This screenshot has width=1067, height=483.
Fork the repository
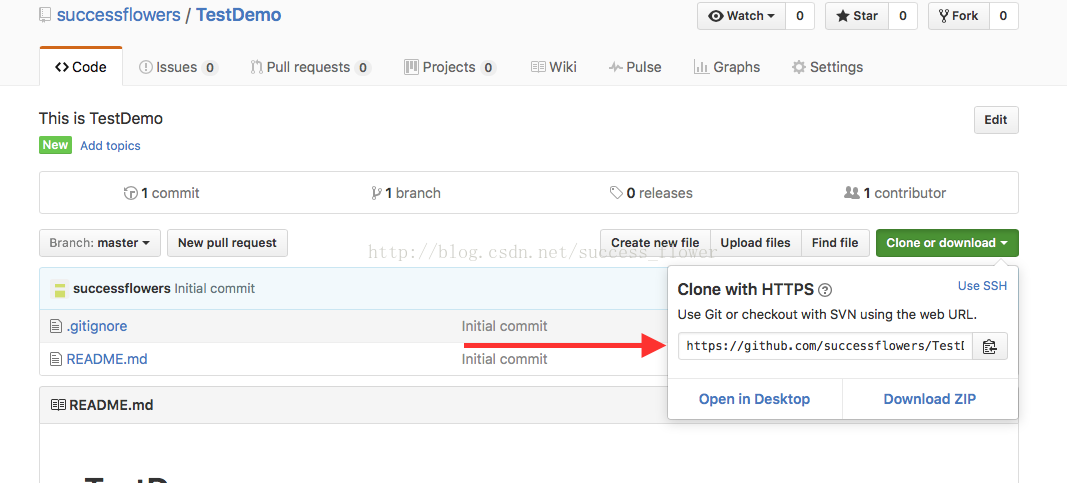[x=958, y=16]
